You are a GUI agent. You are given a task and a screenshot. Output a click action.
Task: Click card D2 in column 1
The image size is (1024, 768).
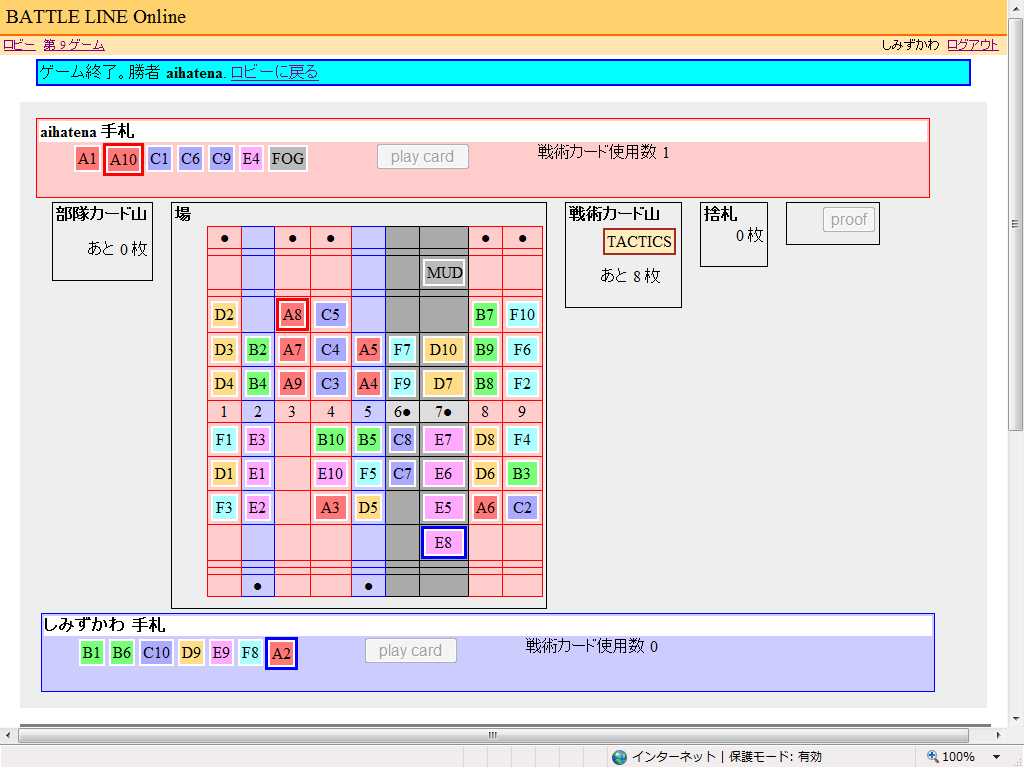pyautogui.click(x=224, y=315)
